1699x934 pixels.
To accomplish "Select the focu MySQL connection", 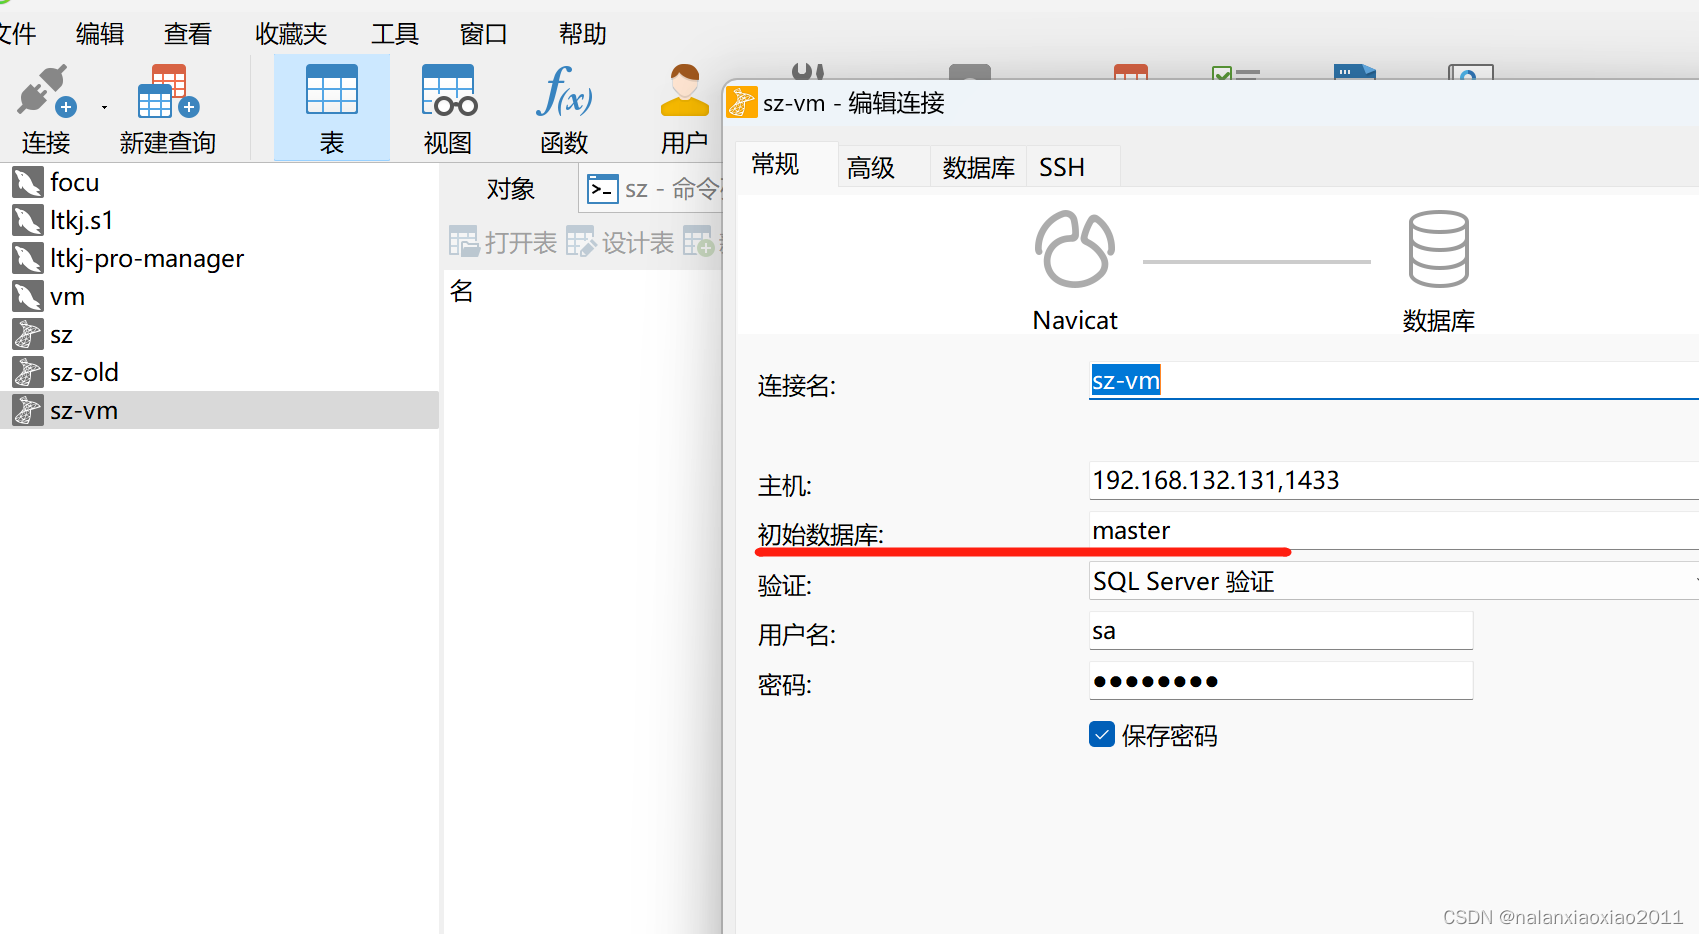I will (219, 182).
